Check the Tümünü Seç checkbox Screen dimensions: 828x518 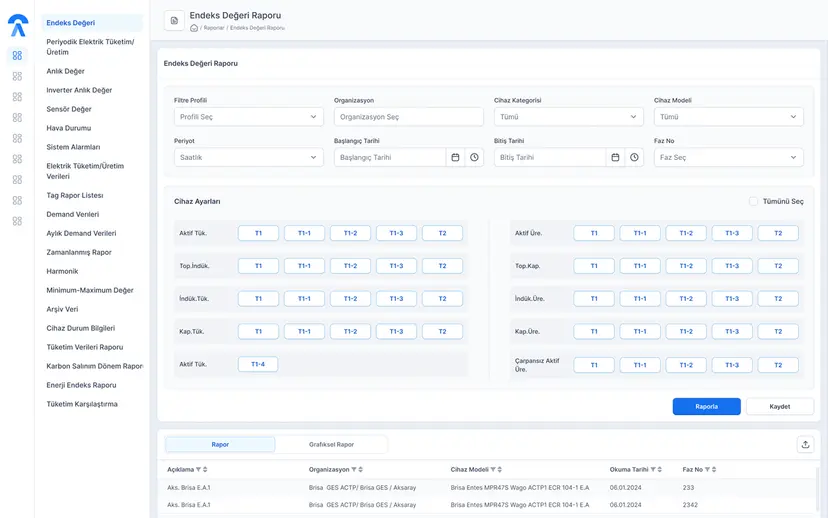tap(754, 201)
